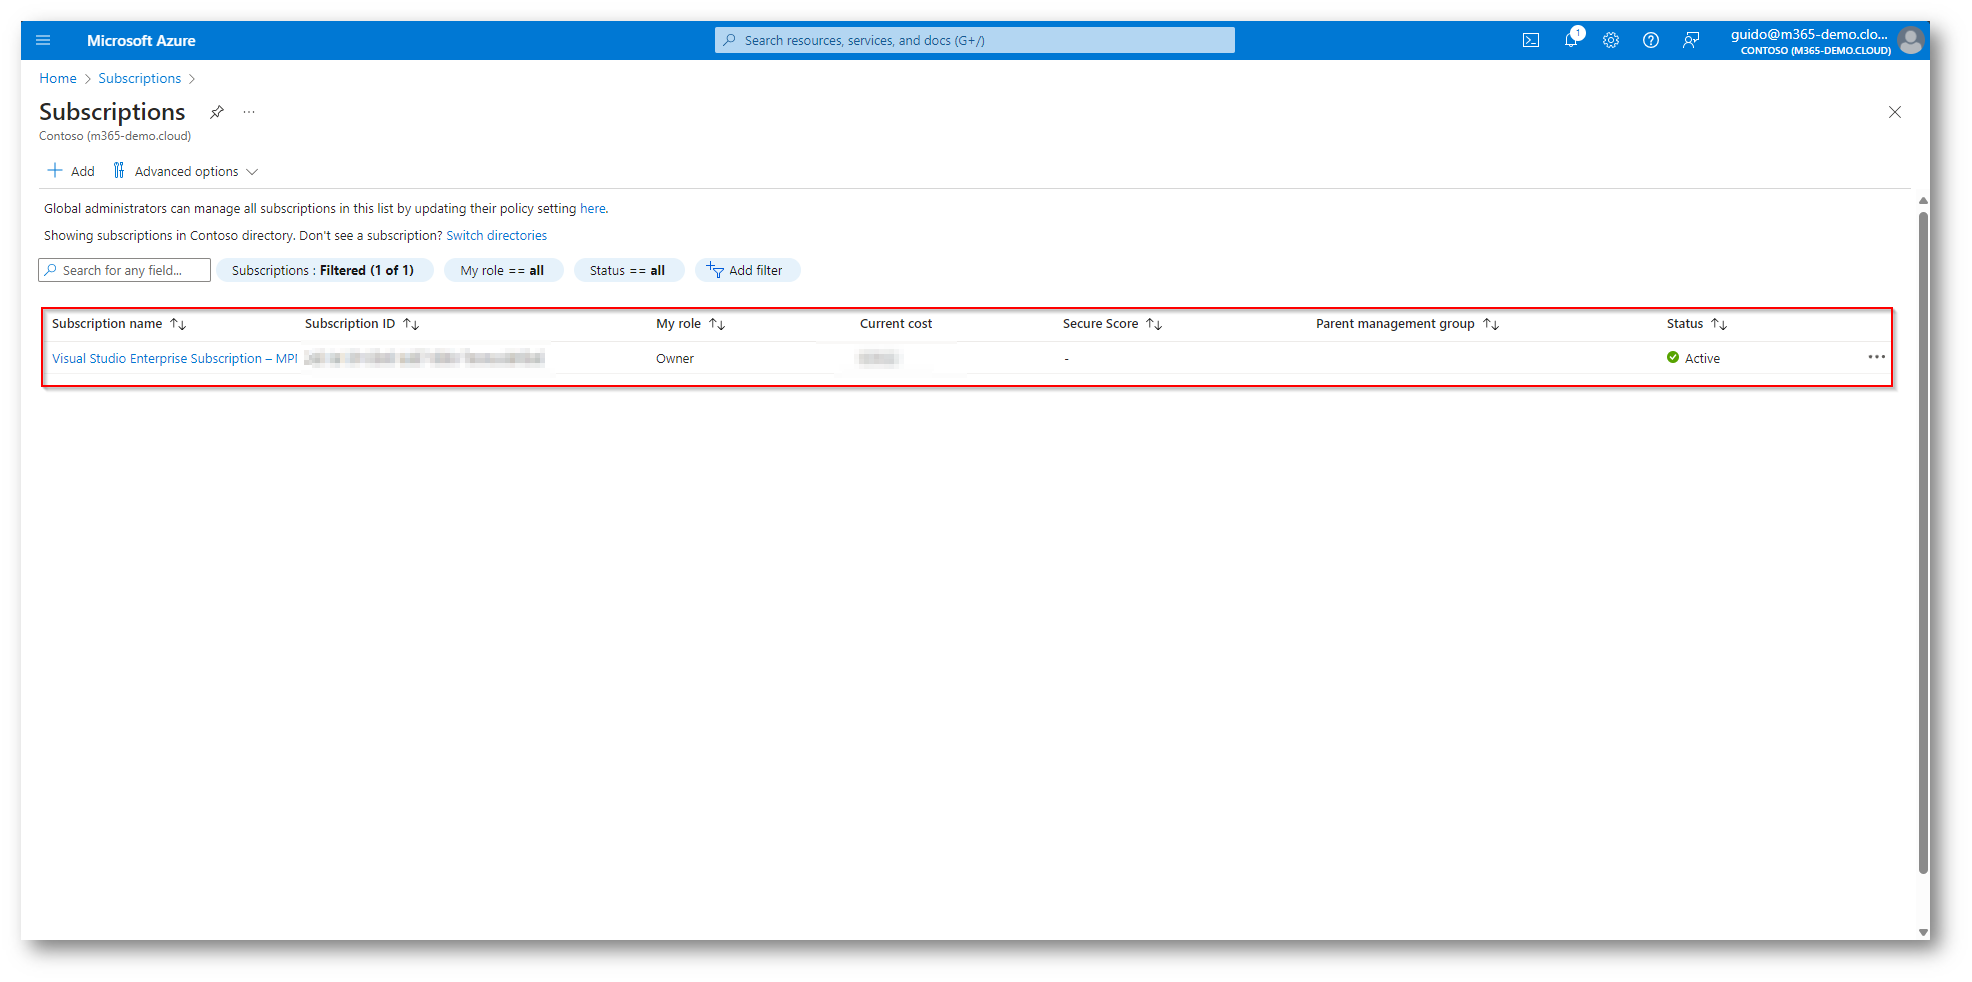Open the notifications bell
The height and width of the screenshot is (982, 1972).
point(1572,39)
